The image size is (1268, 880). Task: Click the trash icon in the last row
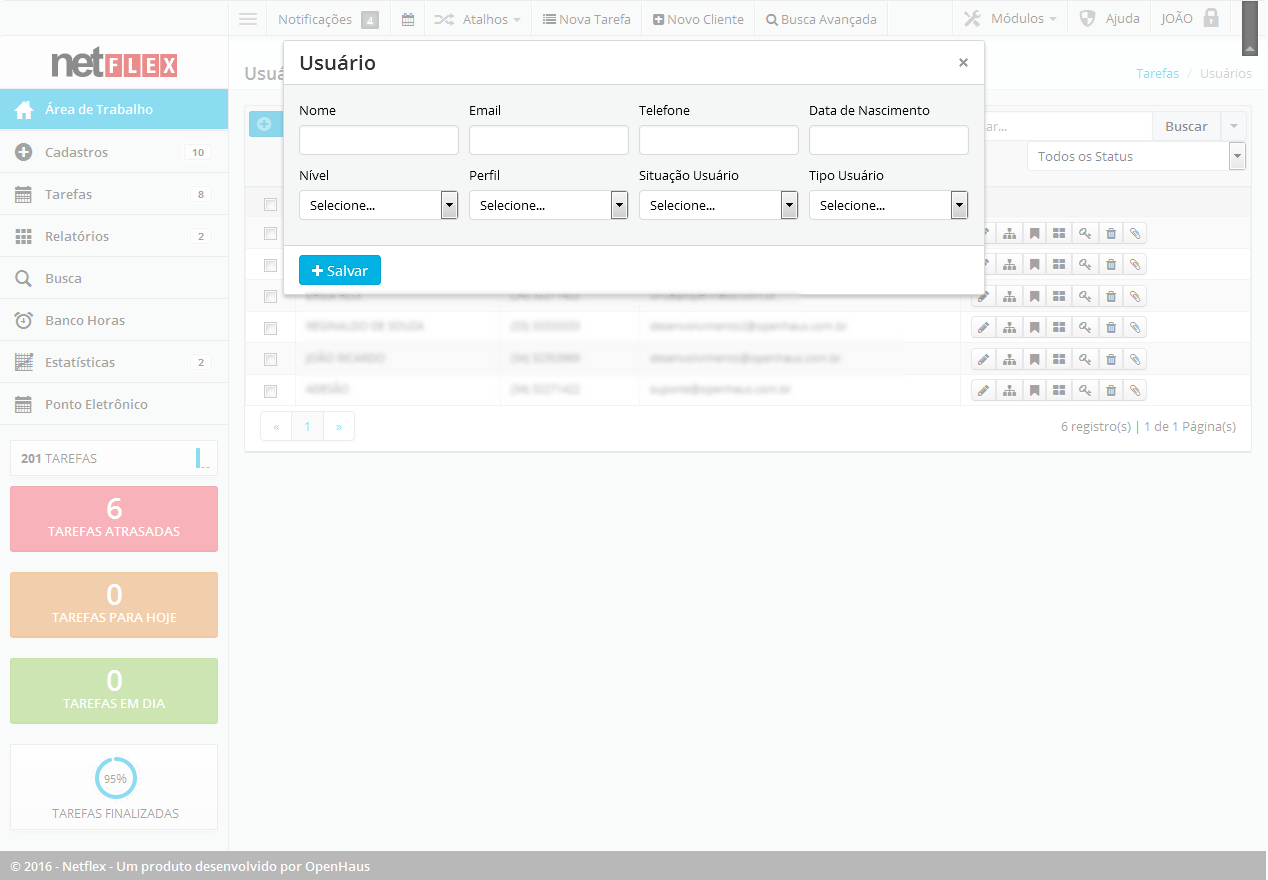(x=1111, y=390)
